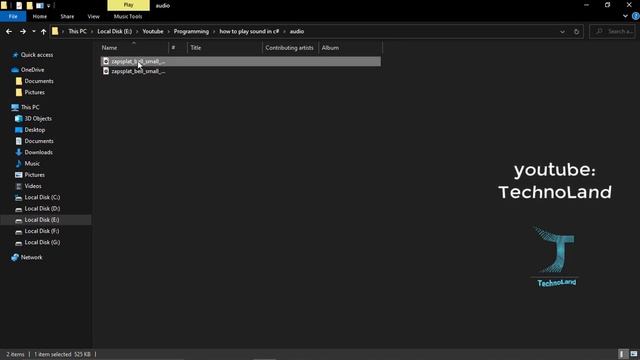Switch to Large icons view layout
Screen dimensions: 640x360
pyautogui.click(x=633, y=354)
